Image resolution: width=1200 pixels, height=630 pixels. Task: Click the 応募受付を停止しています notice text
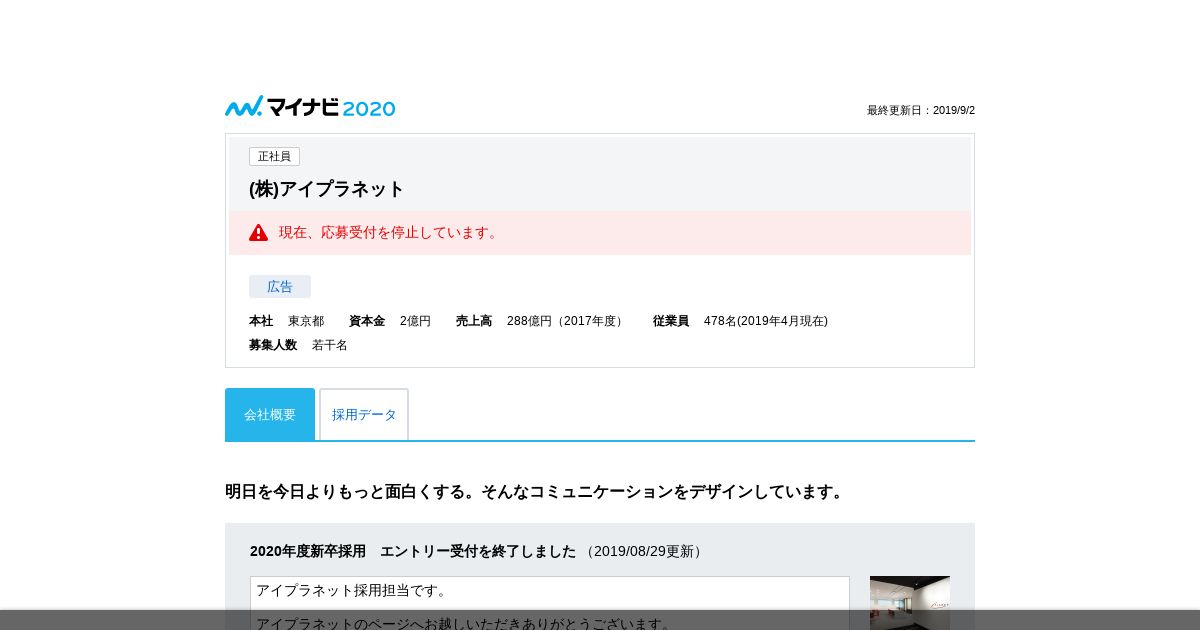pos(390,233)
